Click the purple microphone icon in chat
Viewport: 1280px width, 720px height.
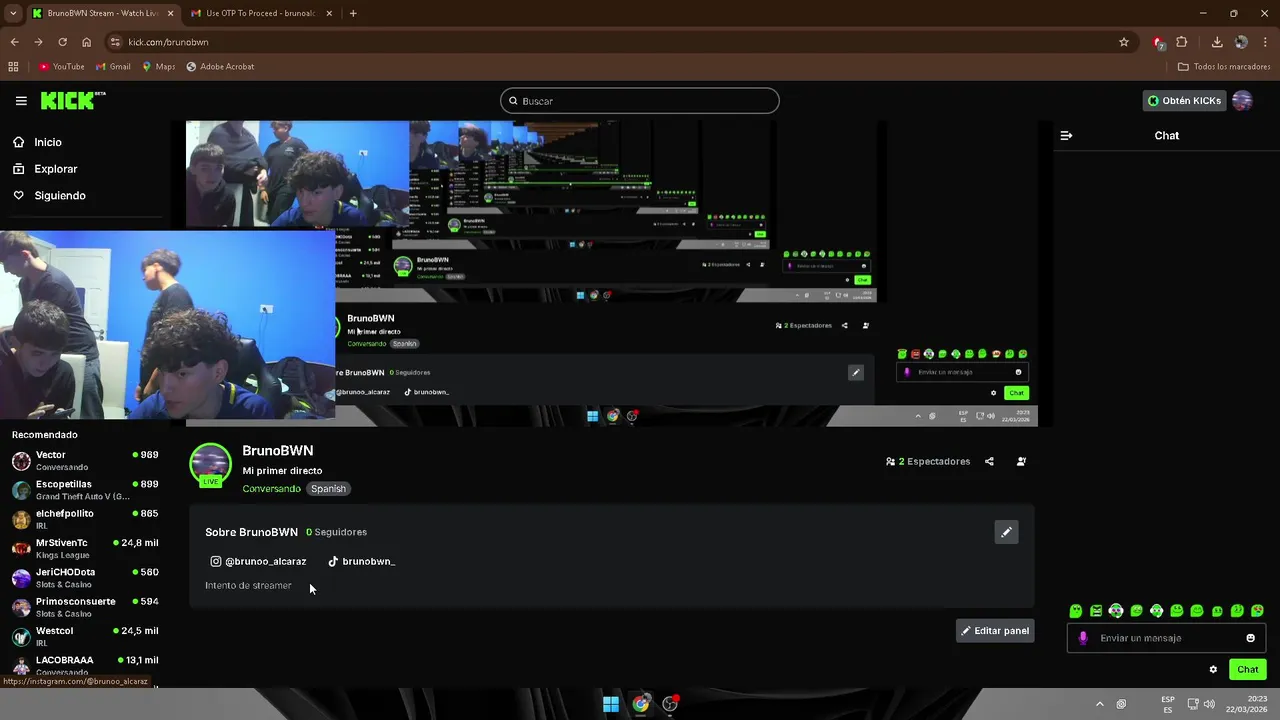pos(1083,638)
